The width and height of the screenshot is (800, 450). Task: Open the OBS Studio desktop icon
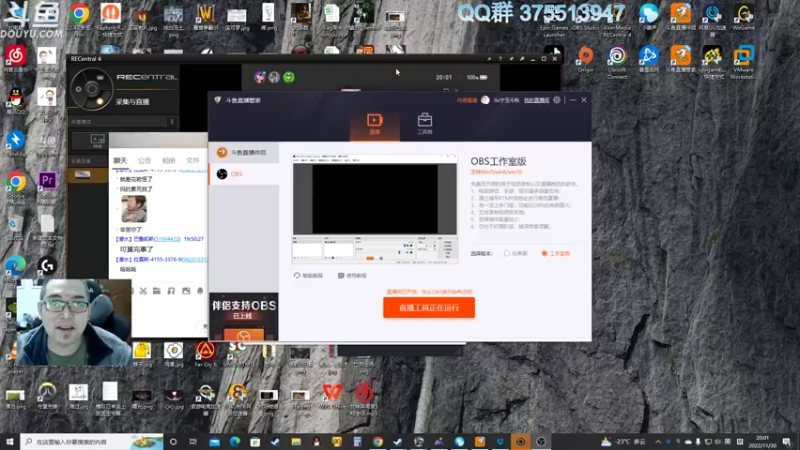tap(585, 17)
